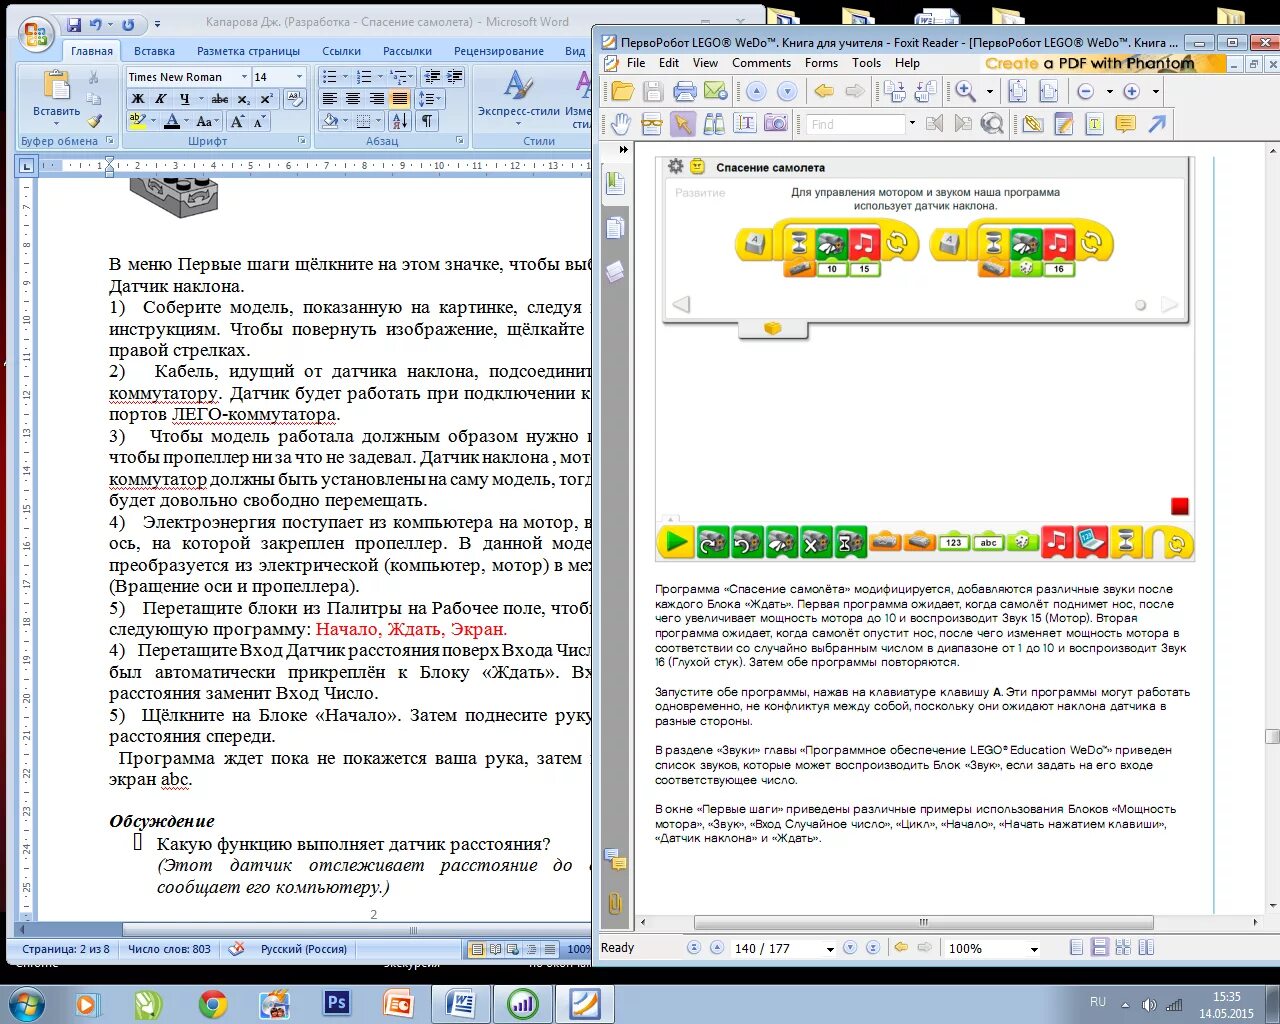Apply the red font color button
This screenshot has width=1280, height=1024.
[171, 121]
